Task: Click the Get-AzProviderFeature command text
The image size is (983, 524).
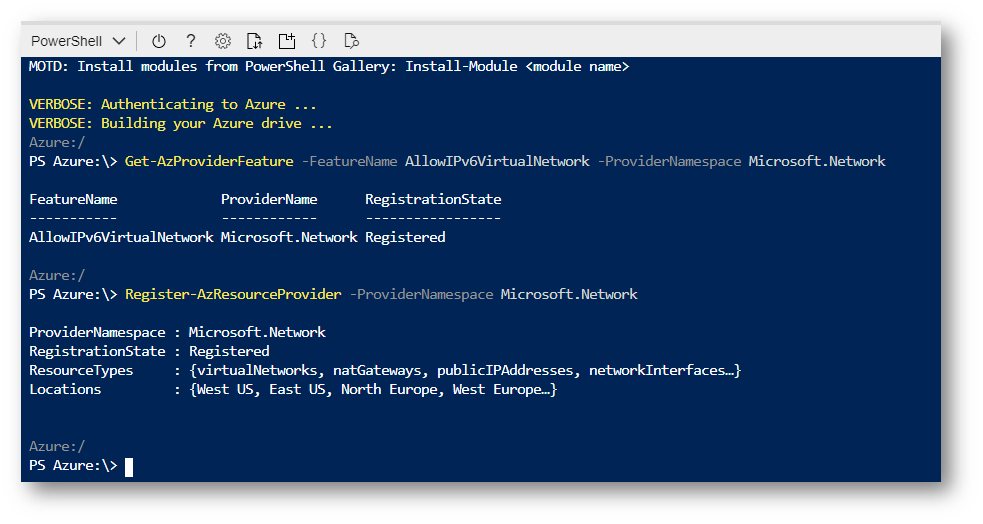Action: point(209,162)
